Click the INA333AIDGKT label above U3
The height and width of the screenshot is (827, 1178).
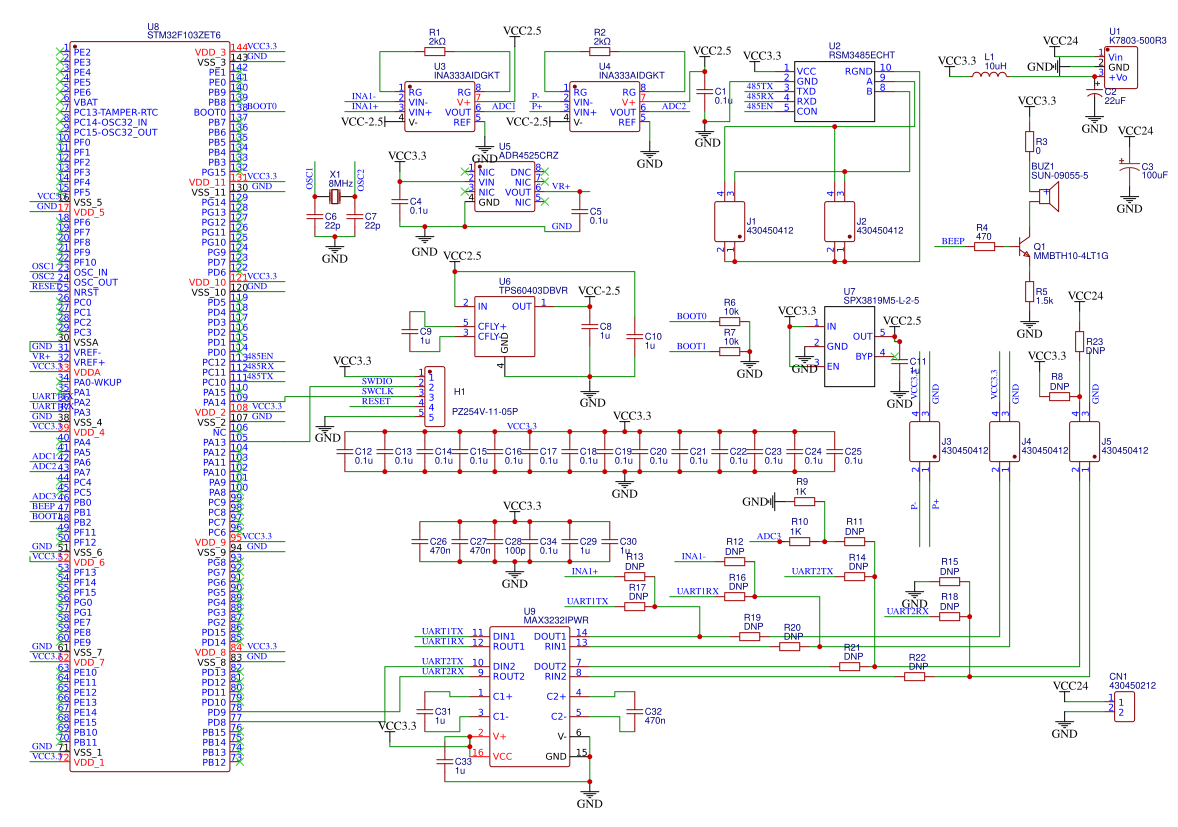pos(467,75)
